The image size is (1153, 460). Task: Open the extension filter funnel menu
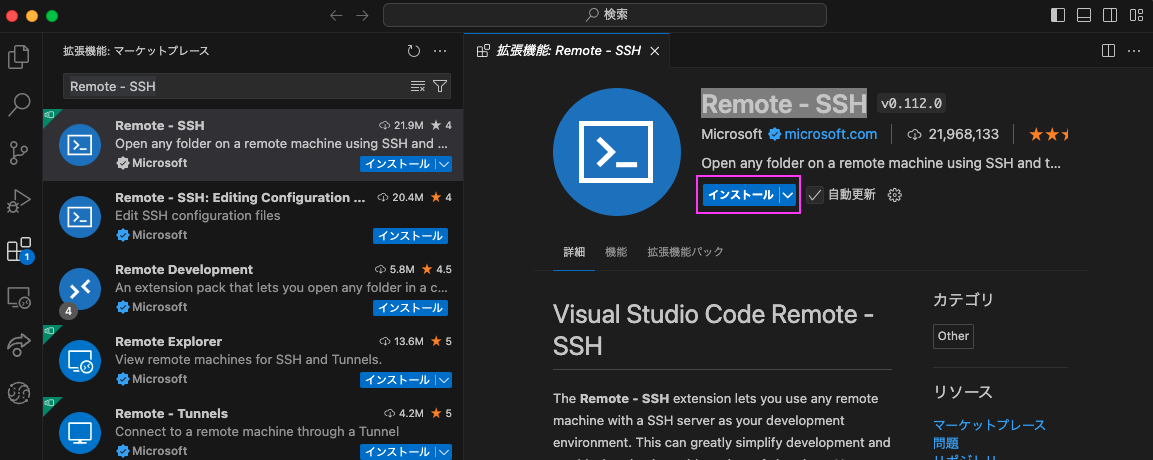(x=440, y=87)
